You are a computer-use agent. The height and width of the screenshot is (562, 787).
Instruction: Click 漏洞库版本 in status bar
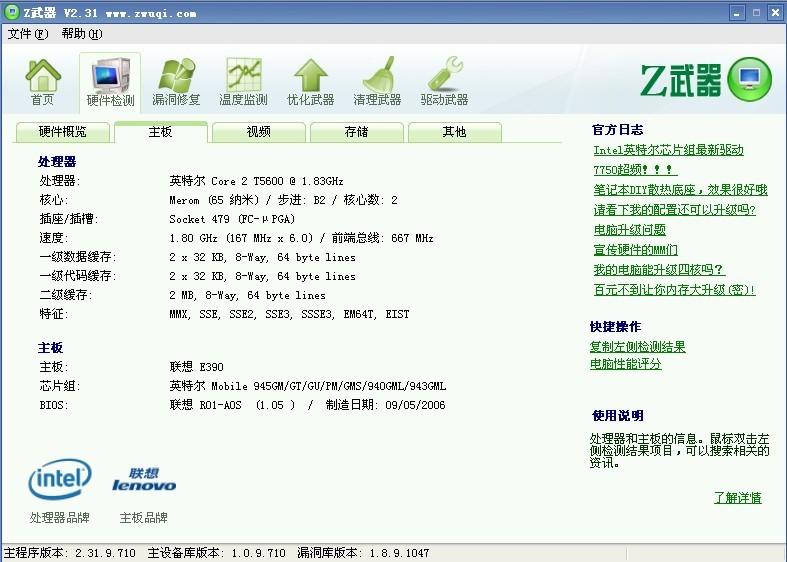pyautogui.click(x=363, y=553)
